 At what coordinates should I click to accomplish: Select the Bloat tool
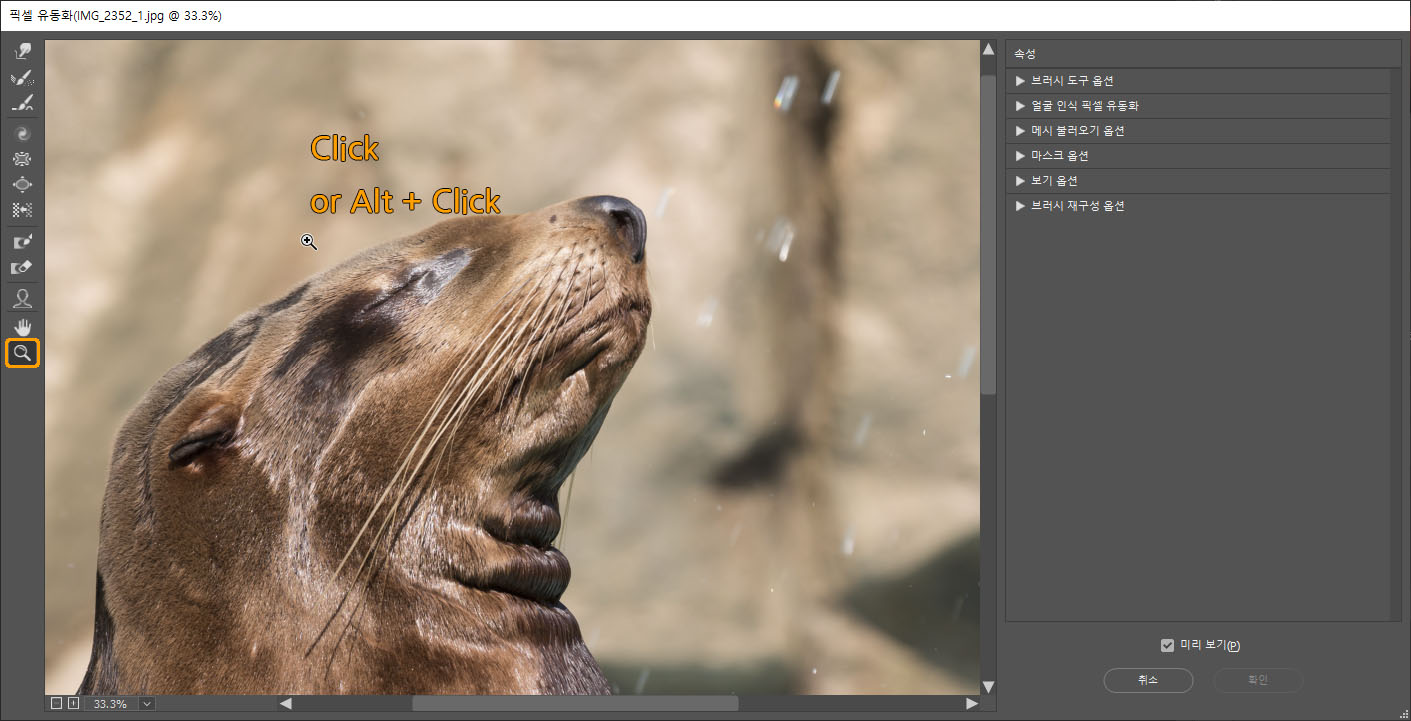tap(22, 184)
